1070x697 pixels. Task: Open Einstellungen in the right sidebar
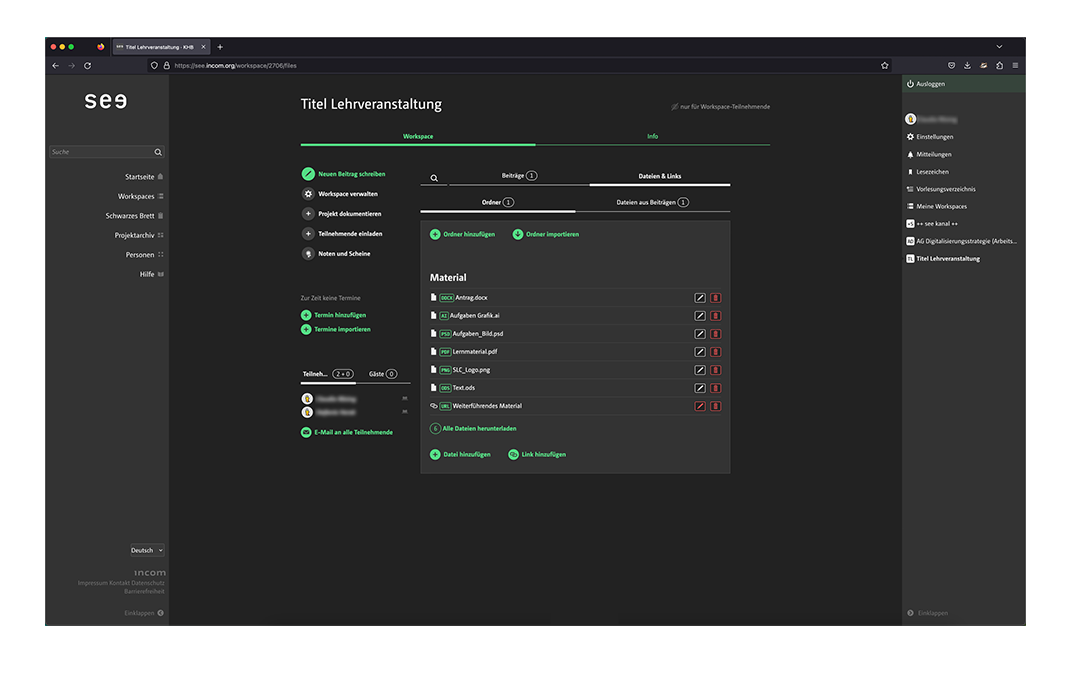click(x=929, y=137)
